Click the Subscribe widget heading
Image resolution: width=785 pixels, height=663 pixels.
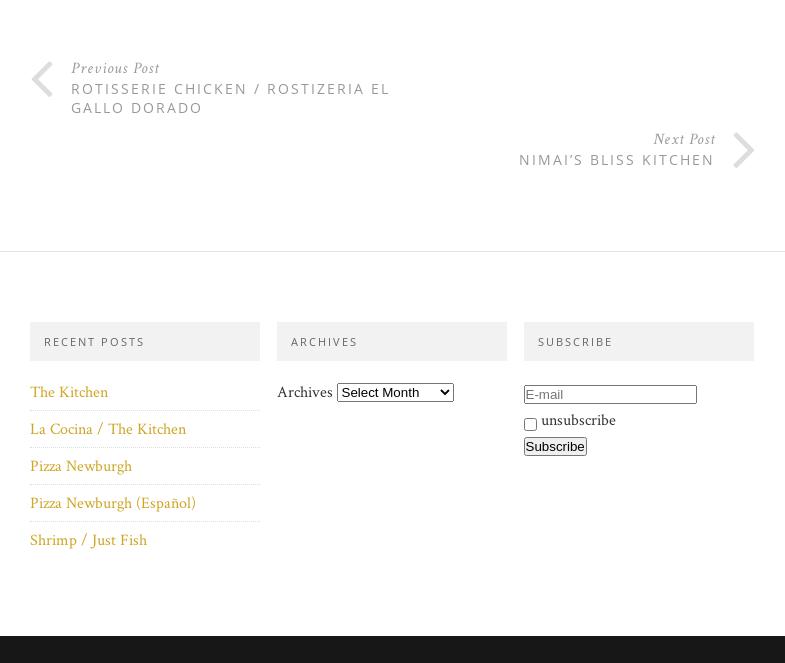pos(575,342)
